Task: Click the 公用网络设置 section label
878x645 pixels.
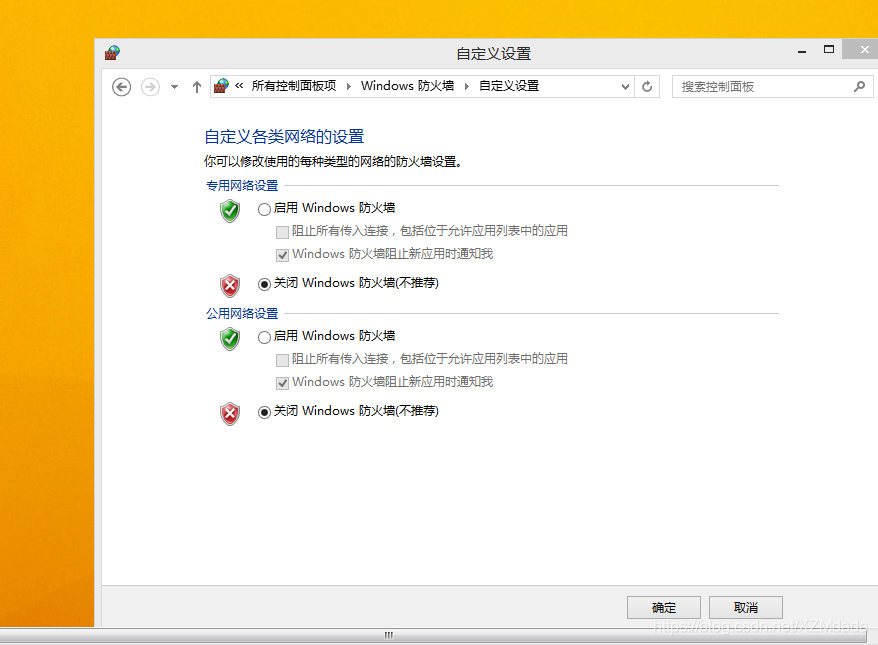Action: pos(242,314)
